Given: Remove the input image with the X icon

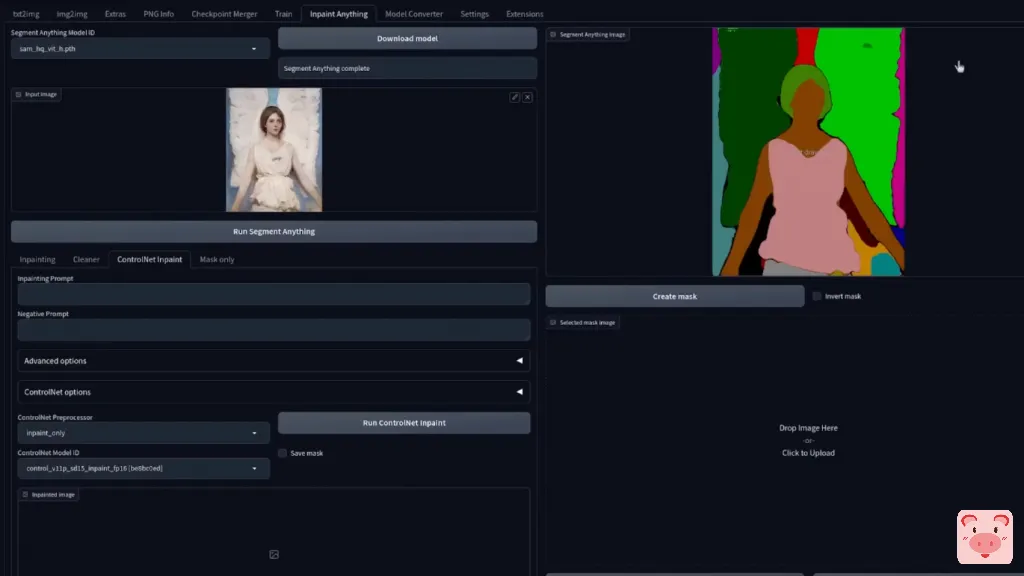Looking at the screenshot, I should point(527,97).
